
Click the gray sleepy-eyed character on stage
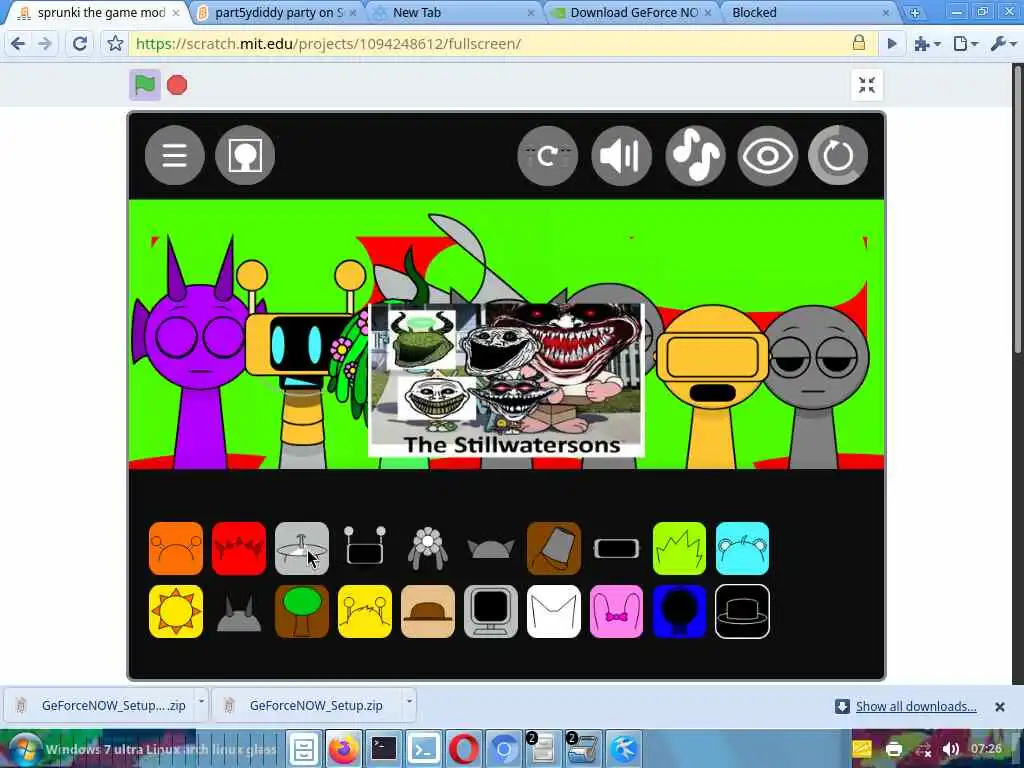click(x=815, y=385)
